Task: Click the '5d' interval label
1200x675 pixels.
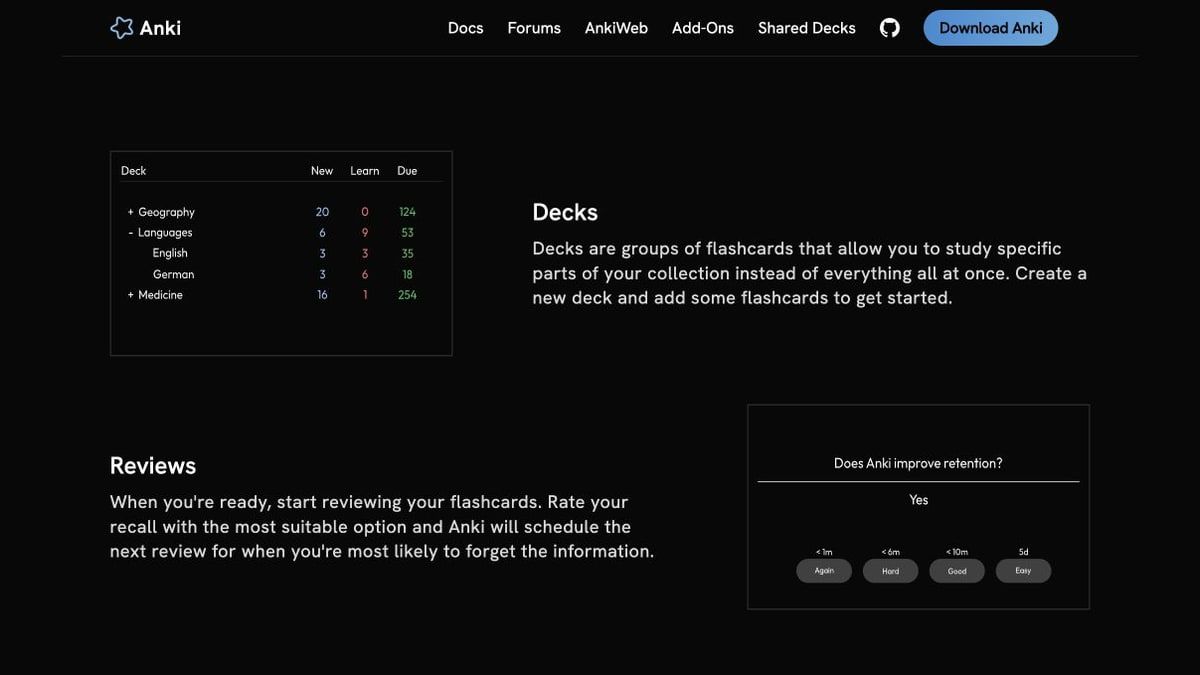Action: point(1023,552)
